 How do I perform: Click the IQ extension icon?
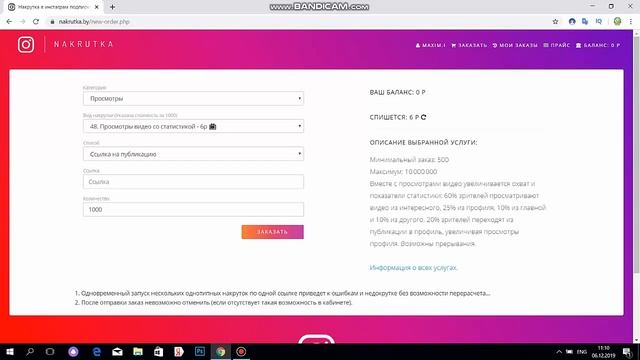point(599,22)
